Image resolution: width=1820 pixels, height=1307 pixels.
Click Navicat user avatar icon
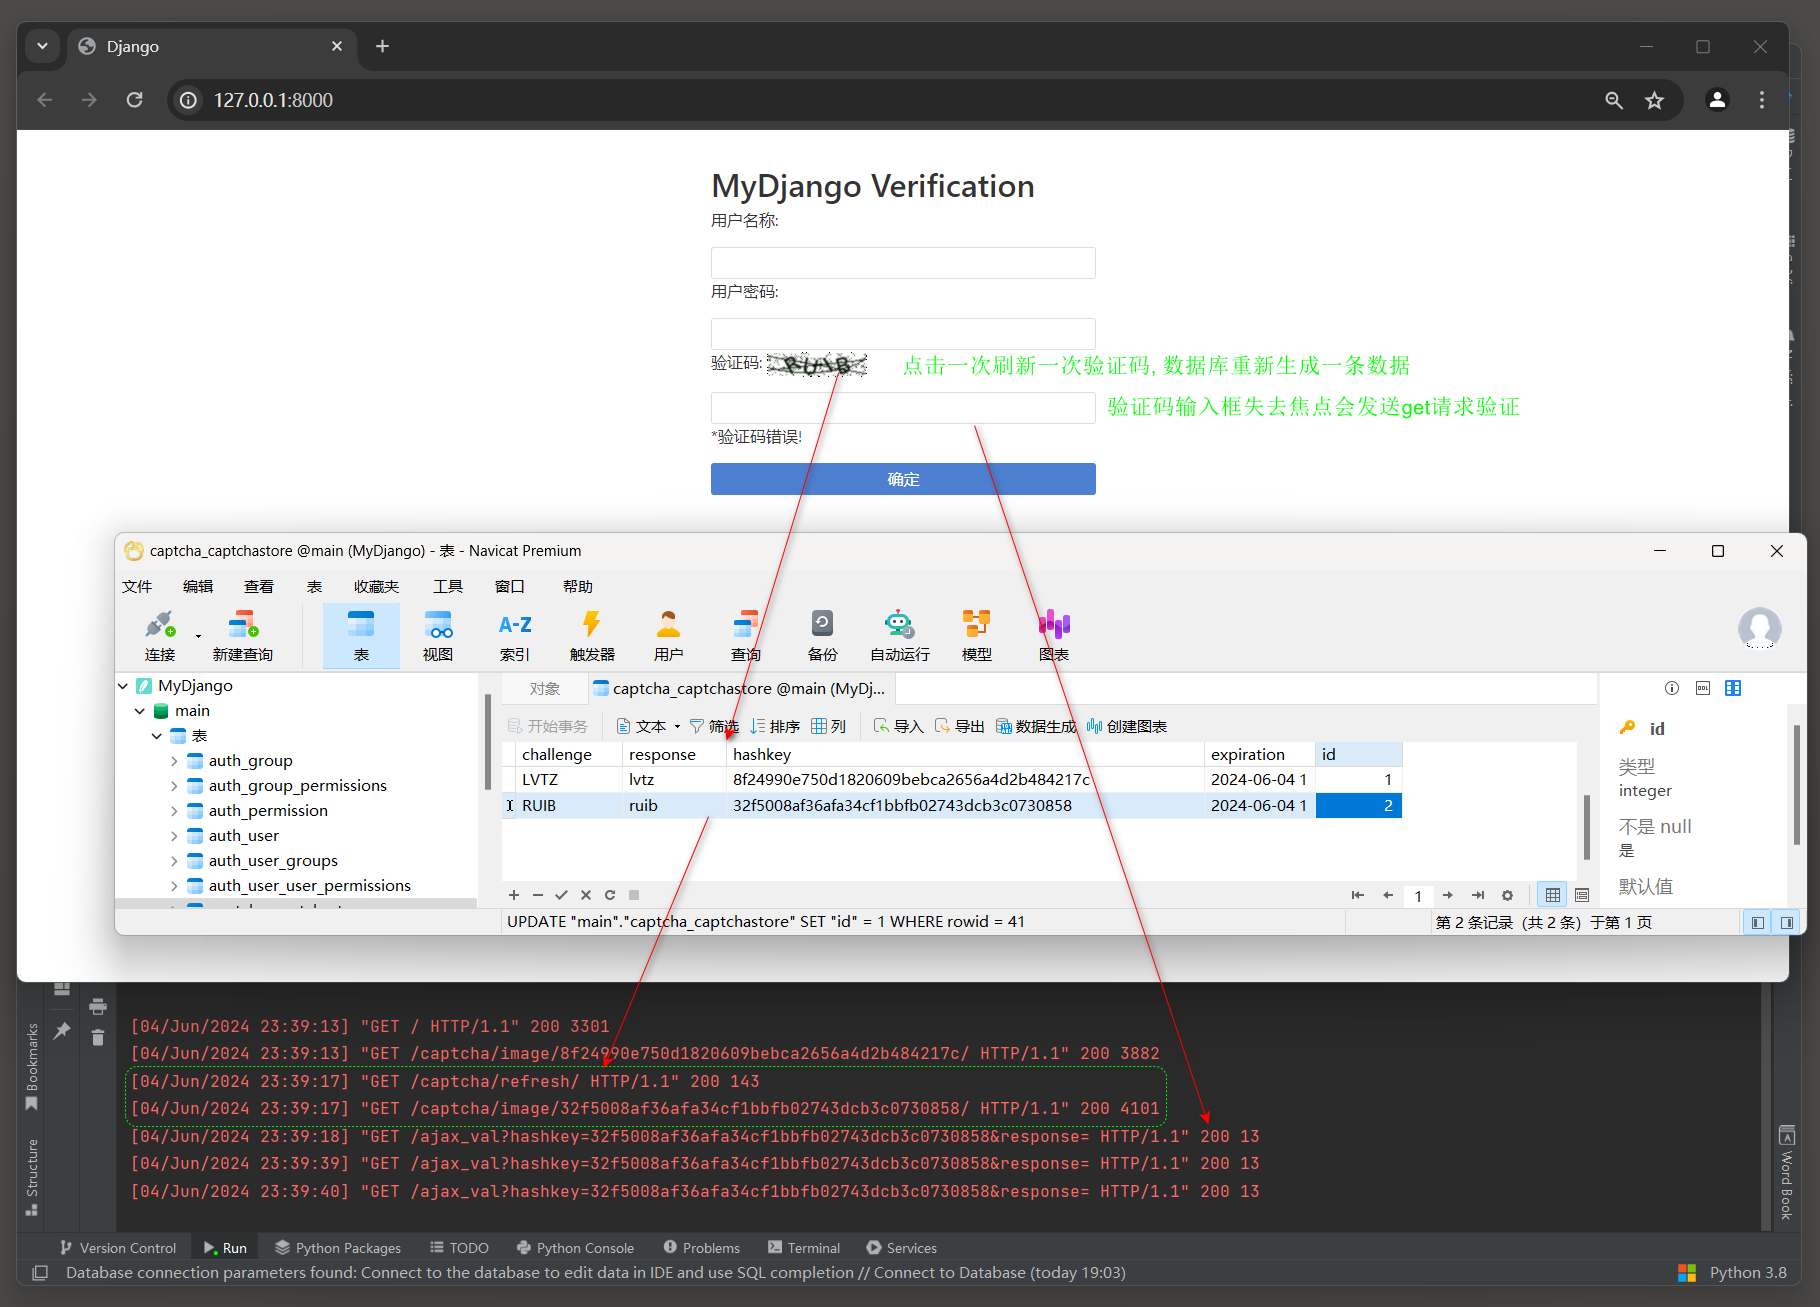tap(1759, 628)
